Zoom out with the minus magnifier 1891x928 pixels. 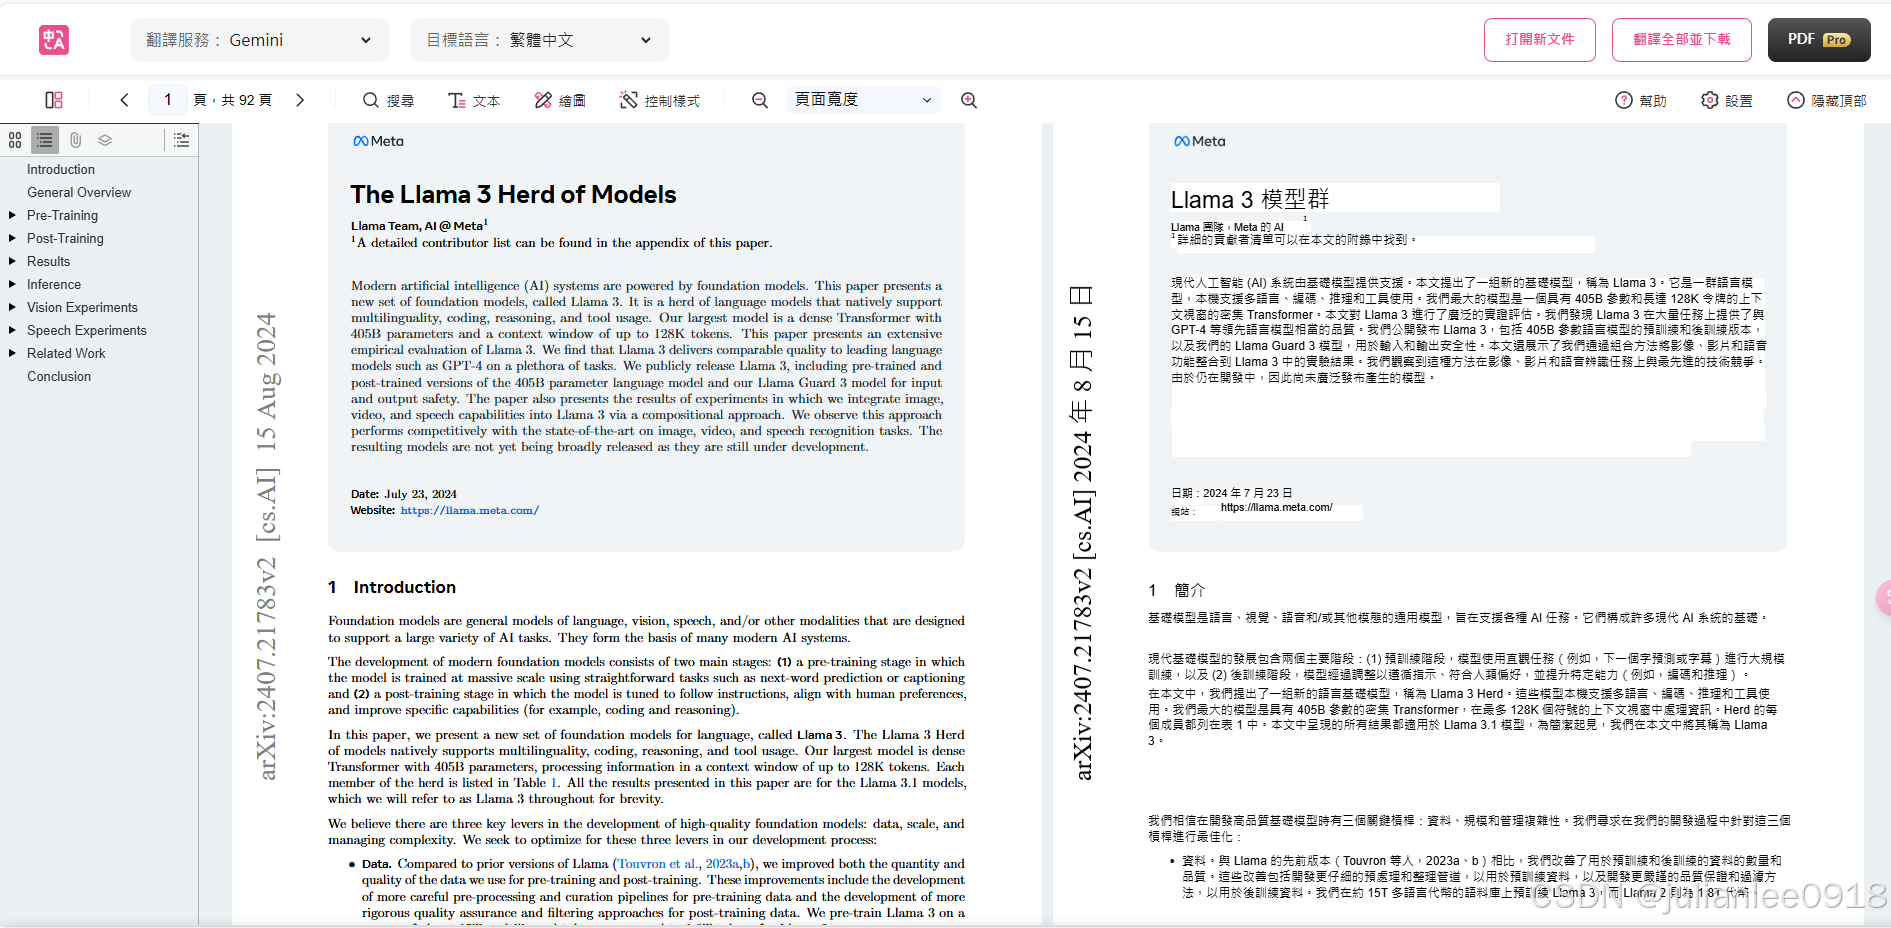tap(760, 100)
